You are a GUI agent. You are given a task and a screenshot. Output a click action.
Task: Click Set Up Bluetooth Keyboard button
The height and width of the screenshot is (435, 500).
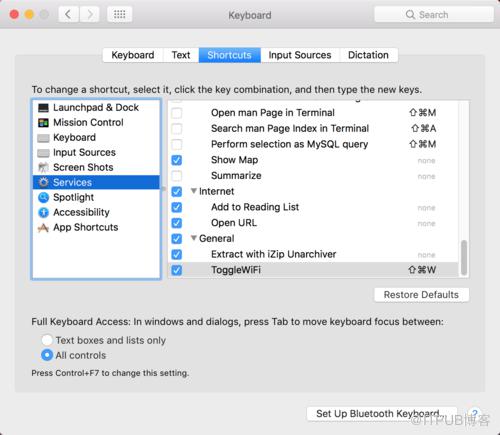[x=382, y=414]
